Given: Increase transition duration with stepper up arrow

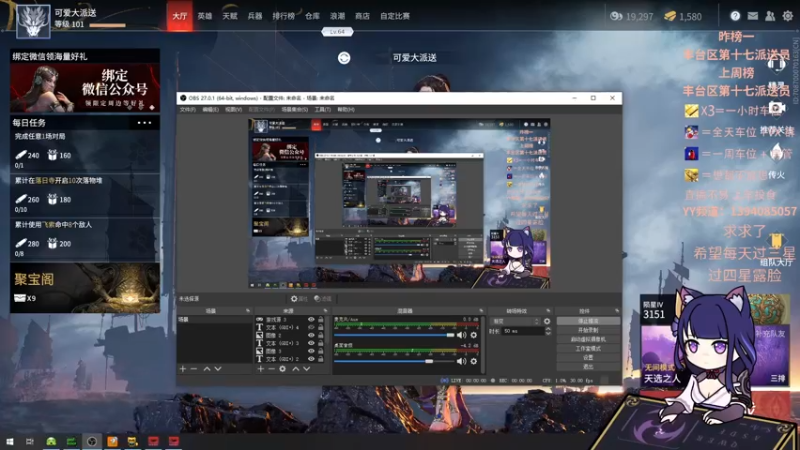Looking at the screenshot, I should pyautogui.click(x=548, y=329).
